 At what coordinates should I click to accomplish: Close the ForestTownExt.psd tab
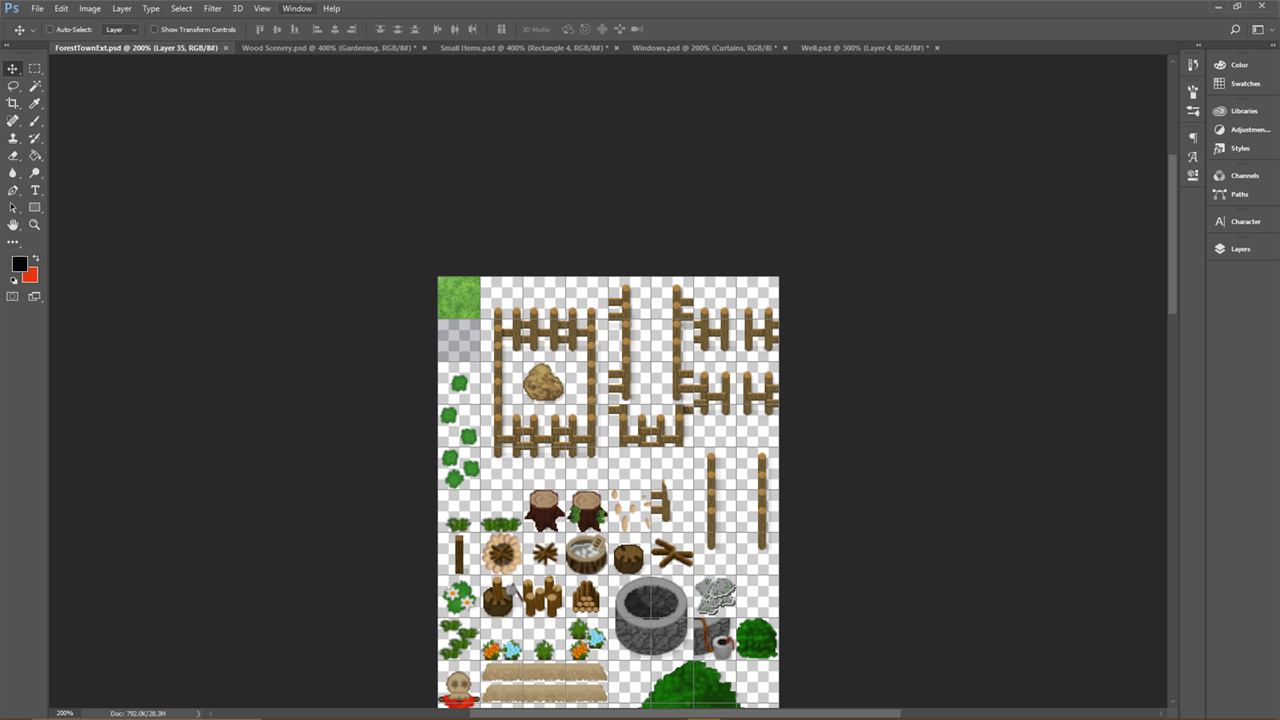pos(226,48)
